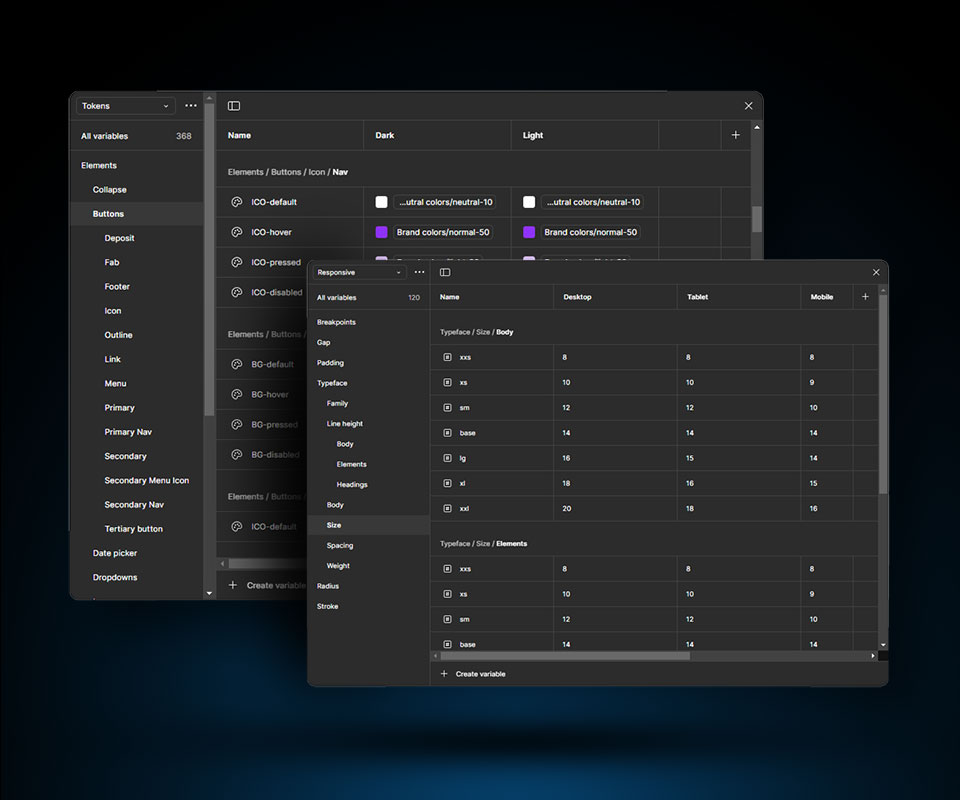Image resolution: width=960 pixels, height=800 pixels.
Task: Open the Date picker group
Action: coord(115,553)
